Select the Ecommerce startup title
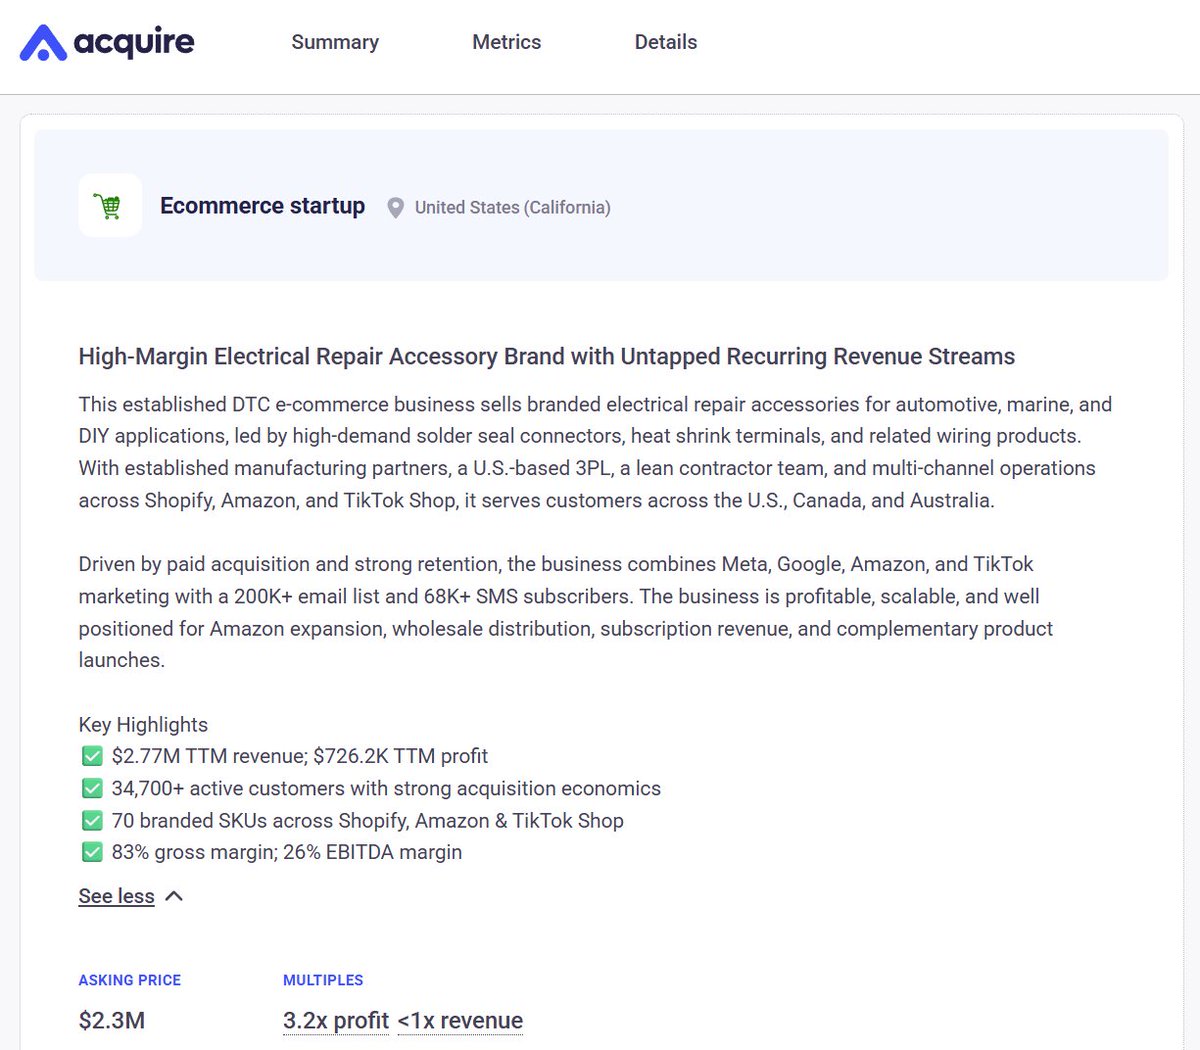This screenshot has width=1200, height=1050. click(x=263, y=206)
